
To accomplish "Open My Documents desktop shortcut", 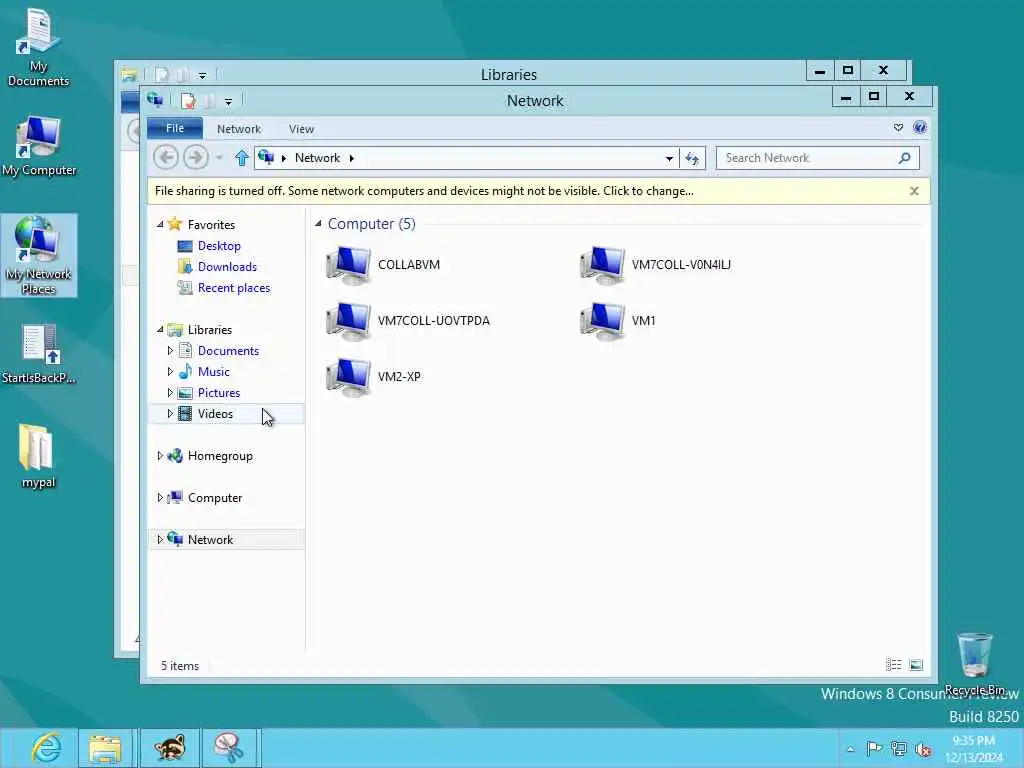I will 38,48.
